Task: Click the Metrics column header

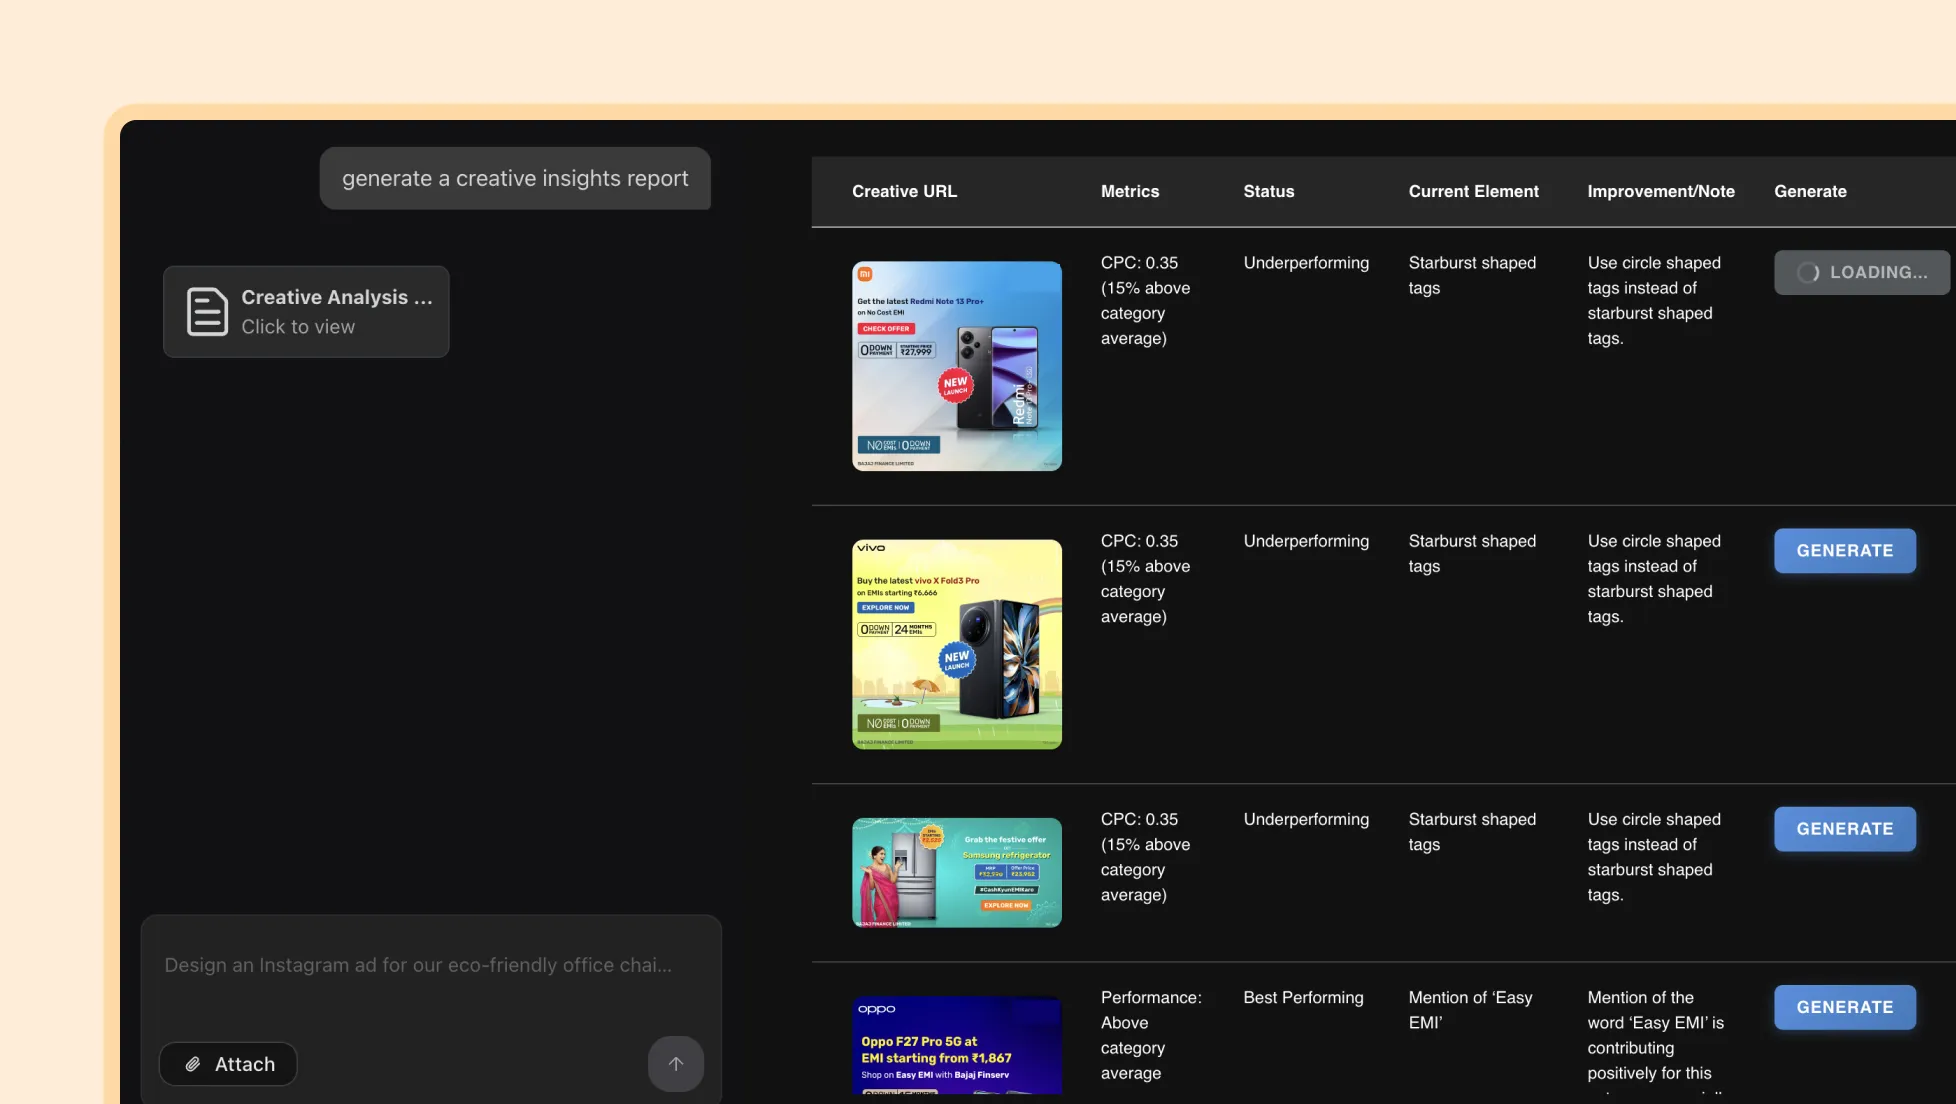Action: [x=1130, y=191]
